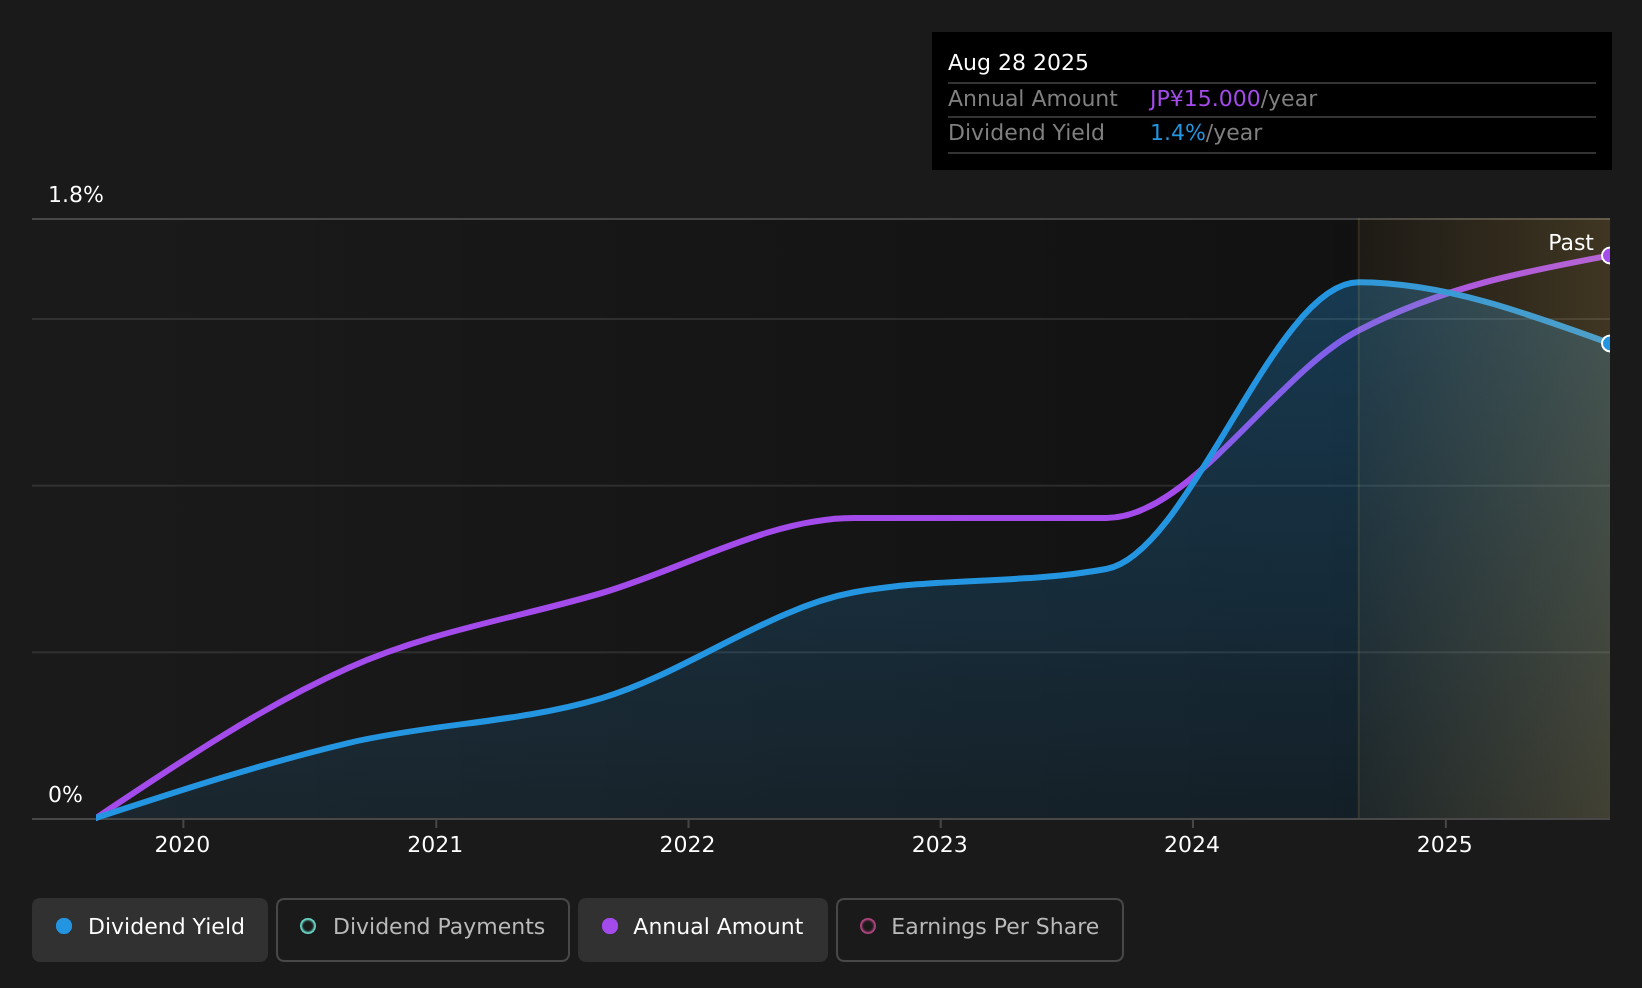
Task: Click the JP¥15.000/year annual amount value
Action: pos(1233,99)
